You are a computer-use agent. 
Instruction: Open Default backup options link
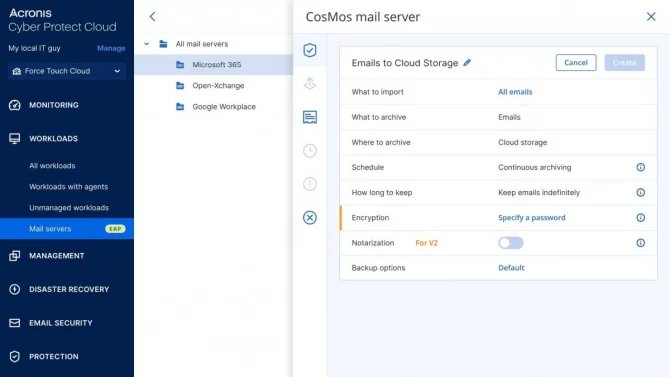tap(511, 268)
